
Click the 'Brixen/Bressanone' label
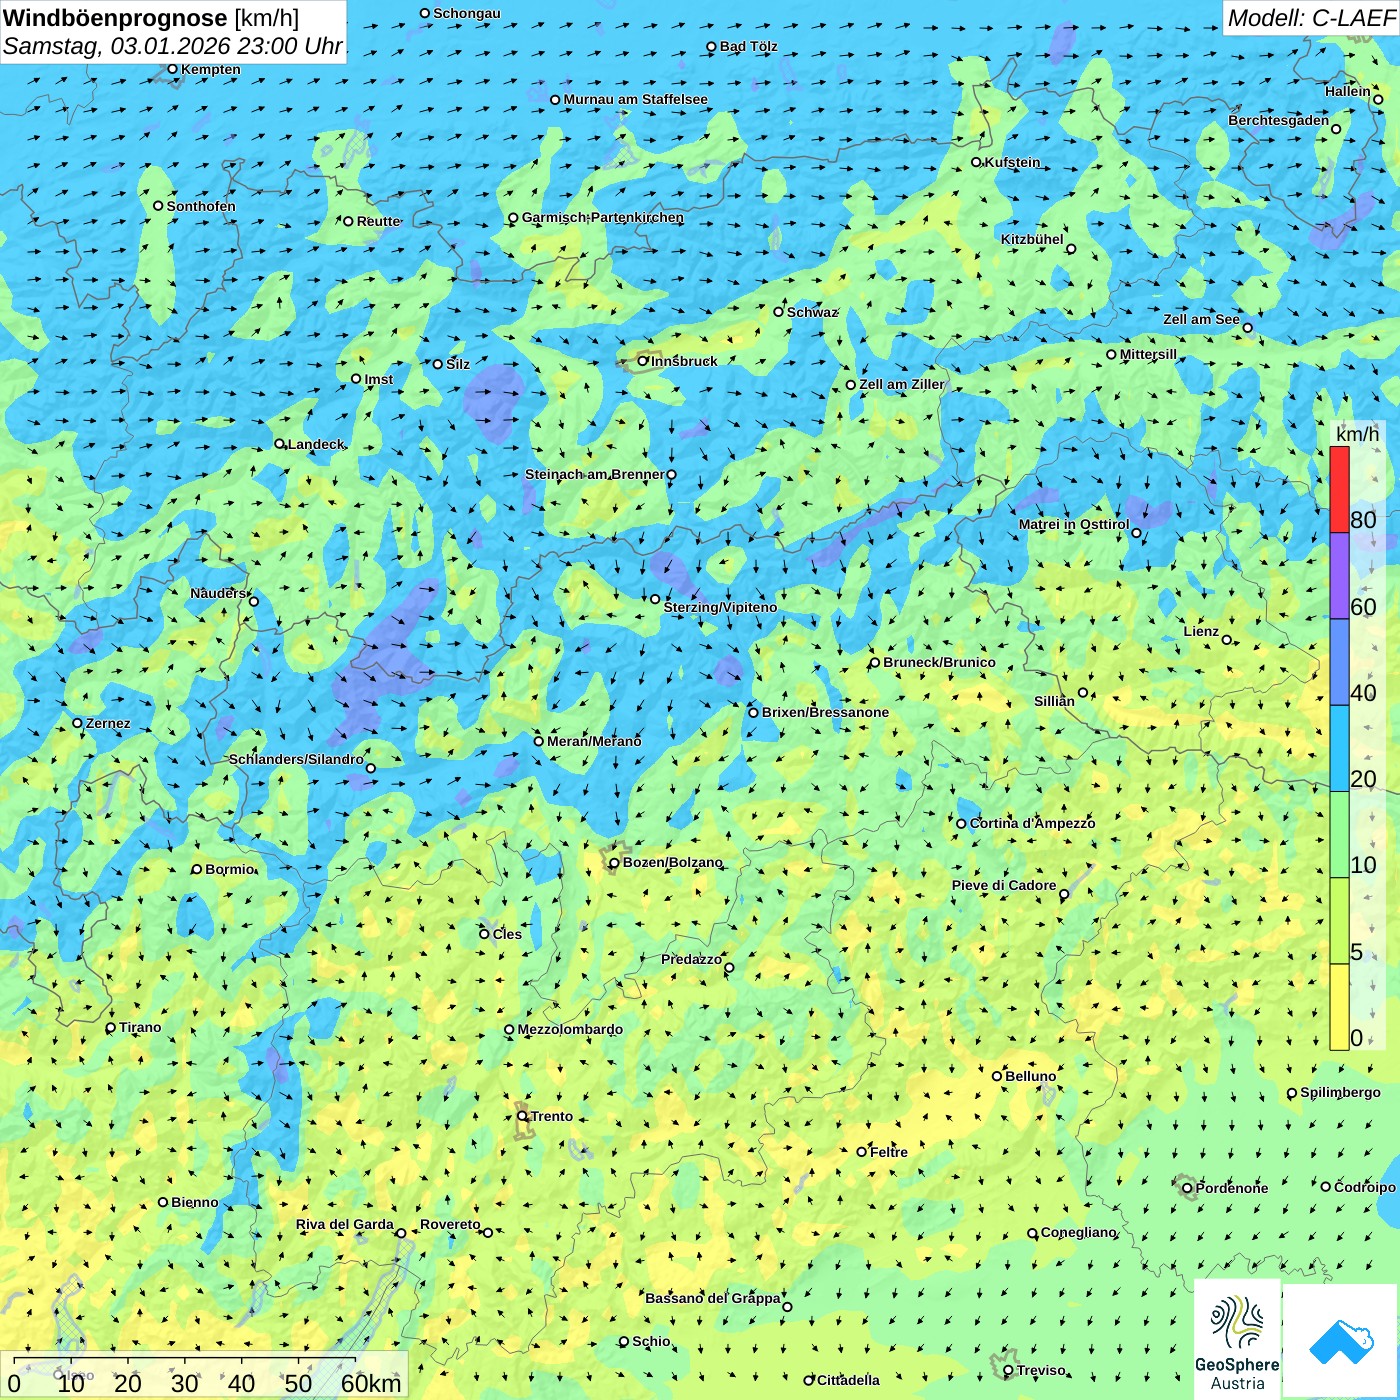825,712
